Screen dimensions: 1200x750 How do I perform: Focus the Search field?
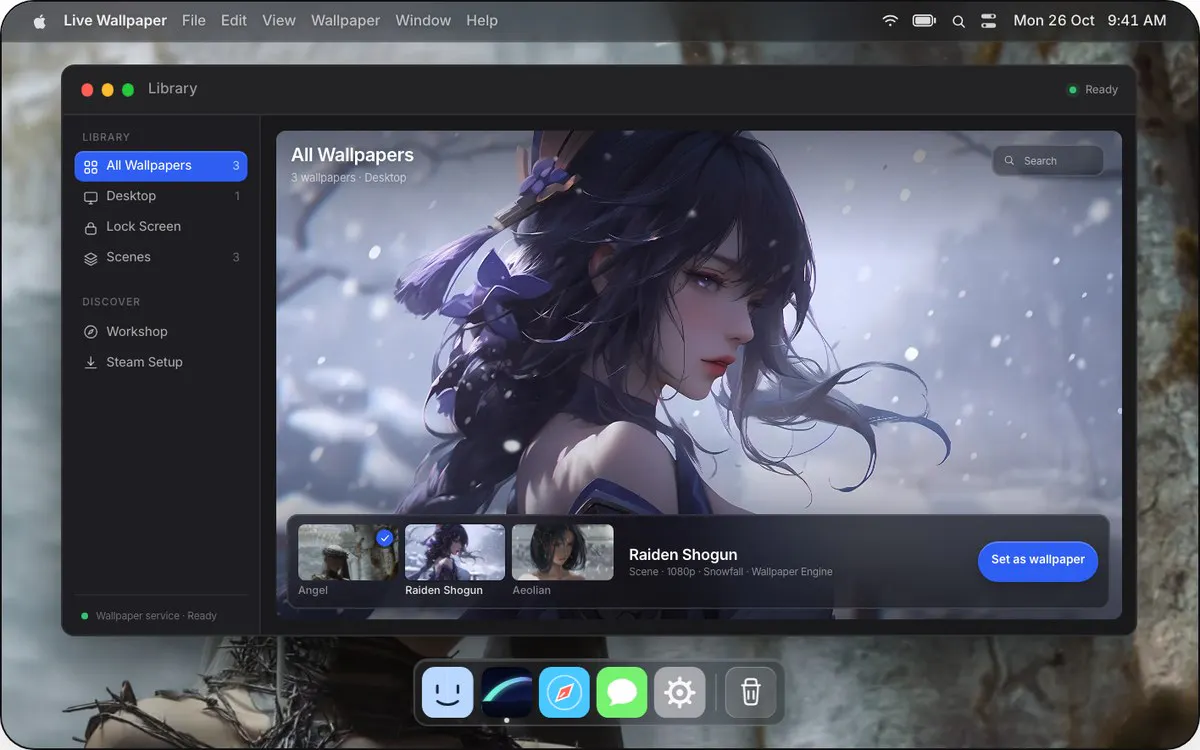coord(1048,161)
